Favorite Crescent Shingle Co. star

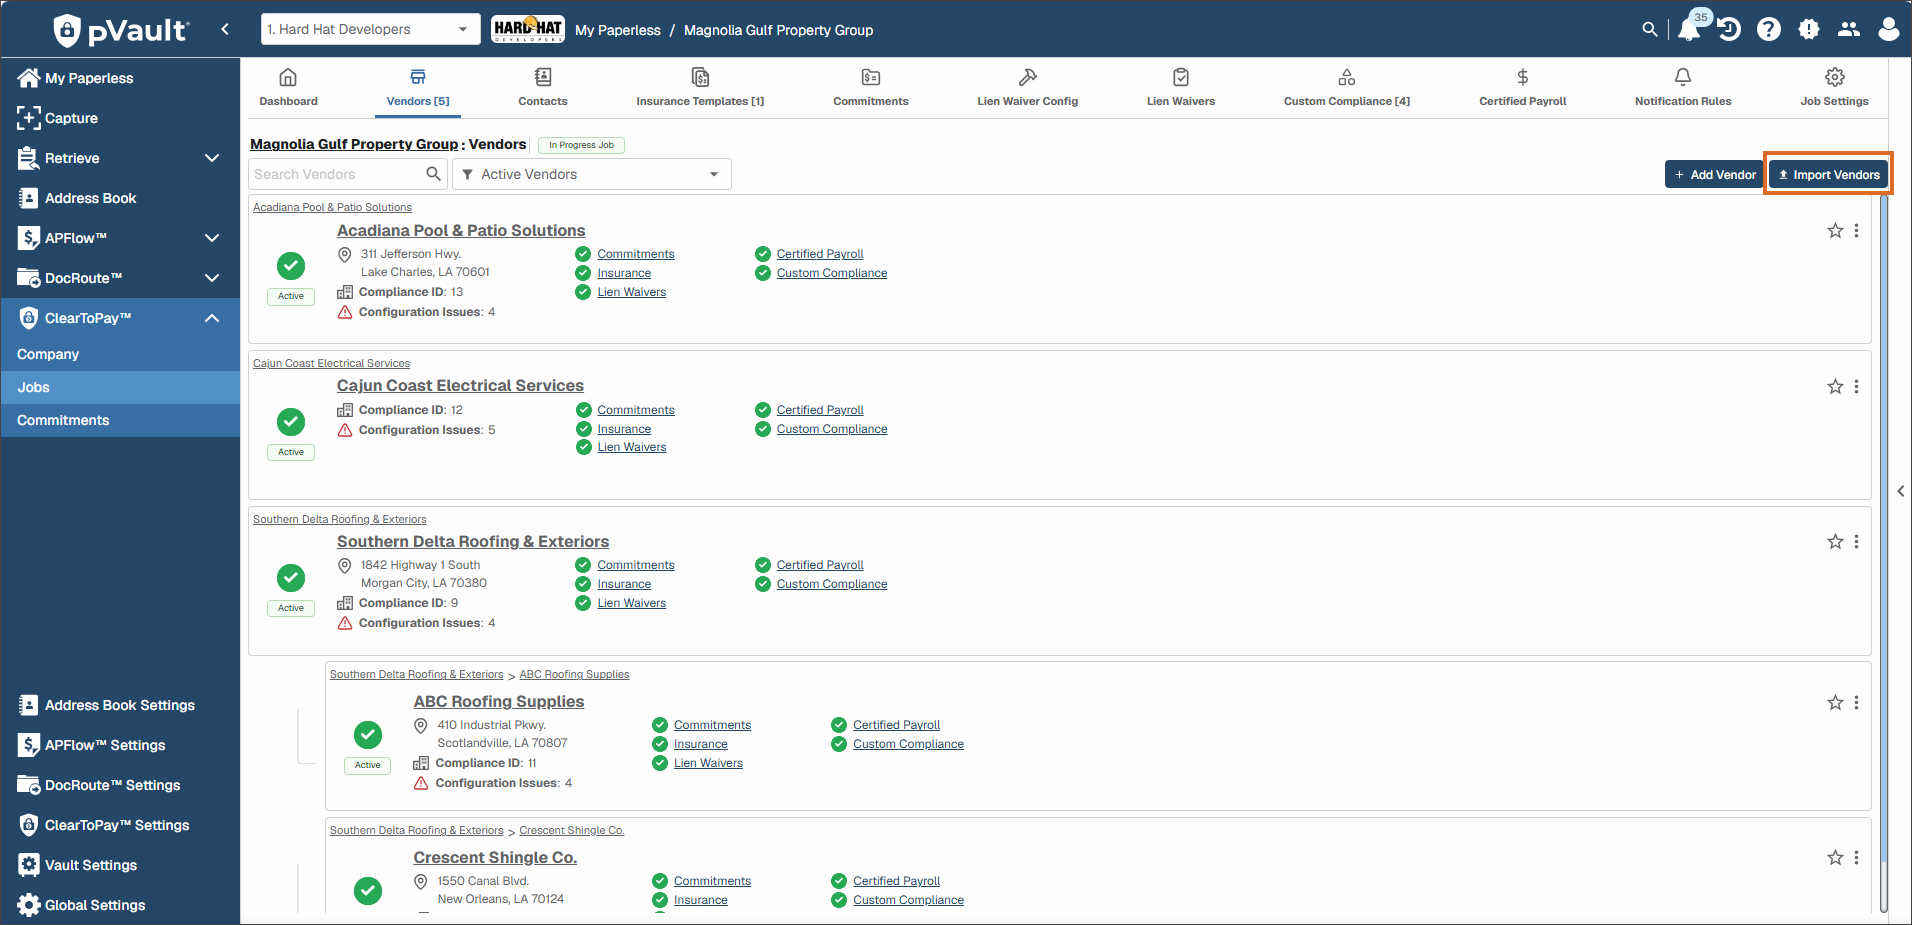[x=1835, y=858]
